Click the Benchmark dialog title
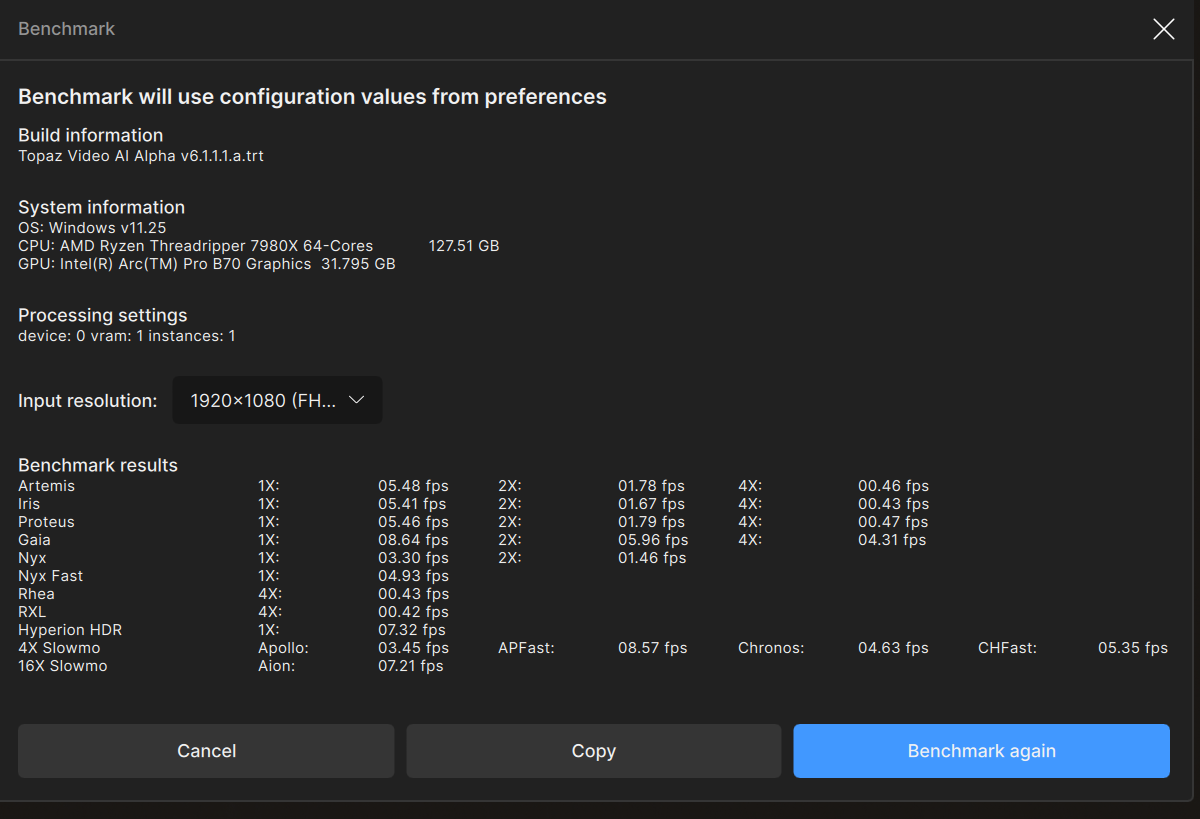 [67, 29]
